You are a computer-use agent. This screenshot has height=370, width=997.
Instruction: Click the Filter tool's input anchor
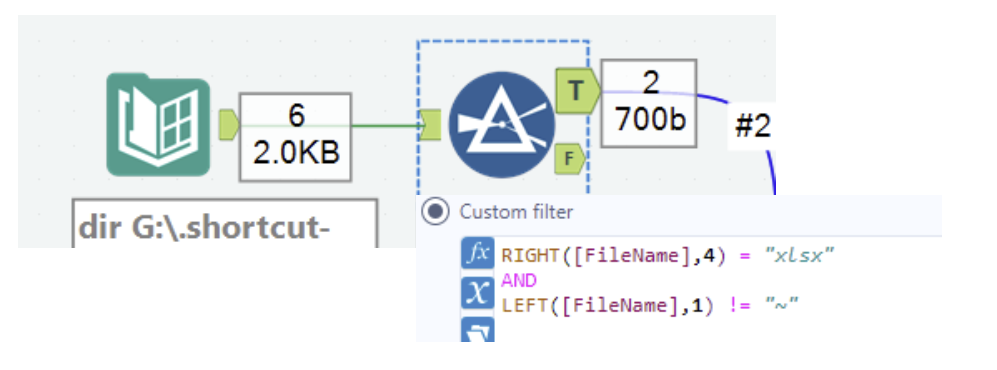tap(430, 125)
